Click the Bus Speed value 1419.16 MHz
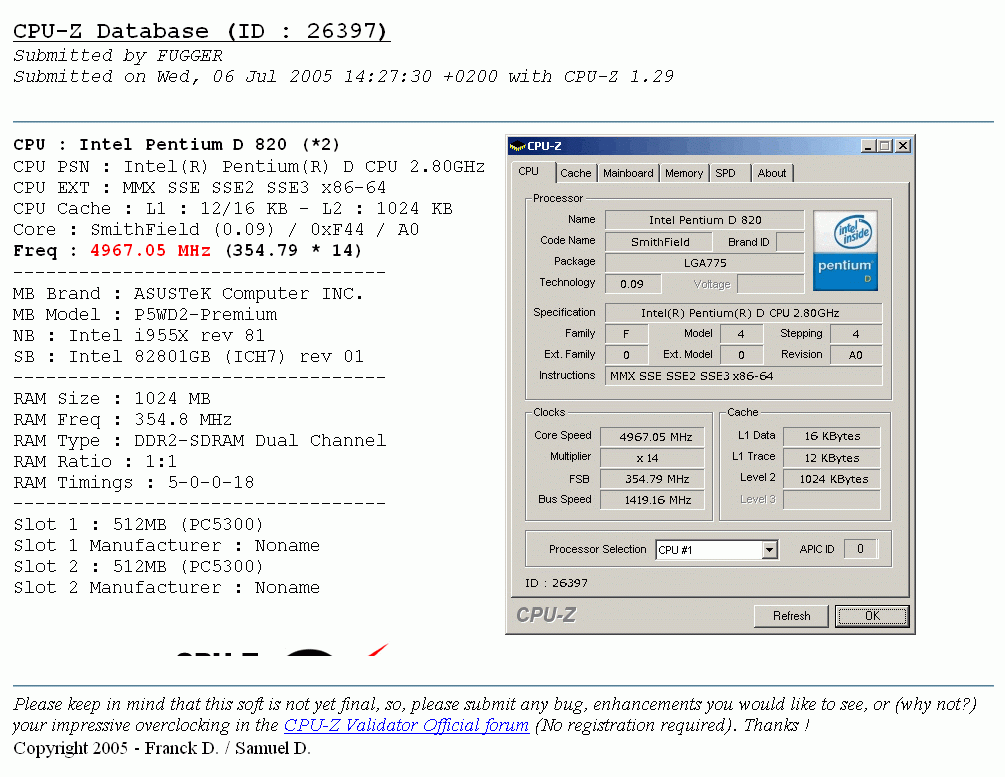 (652, 500)
